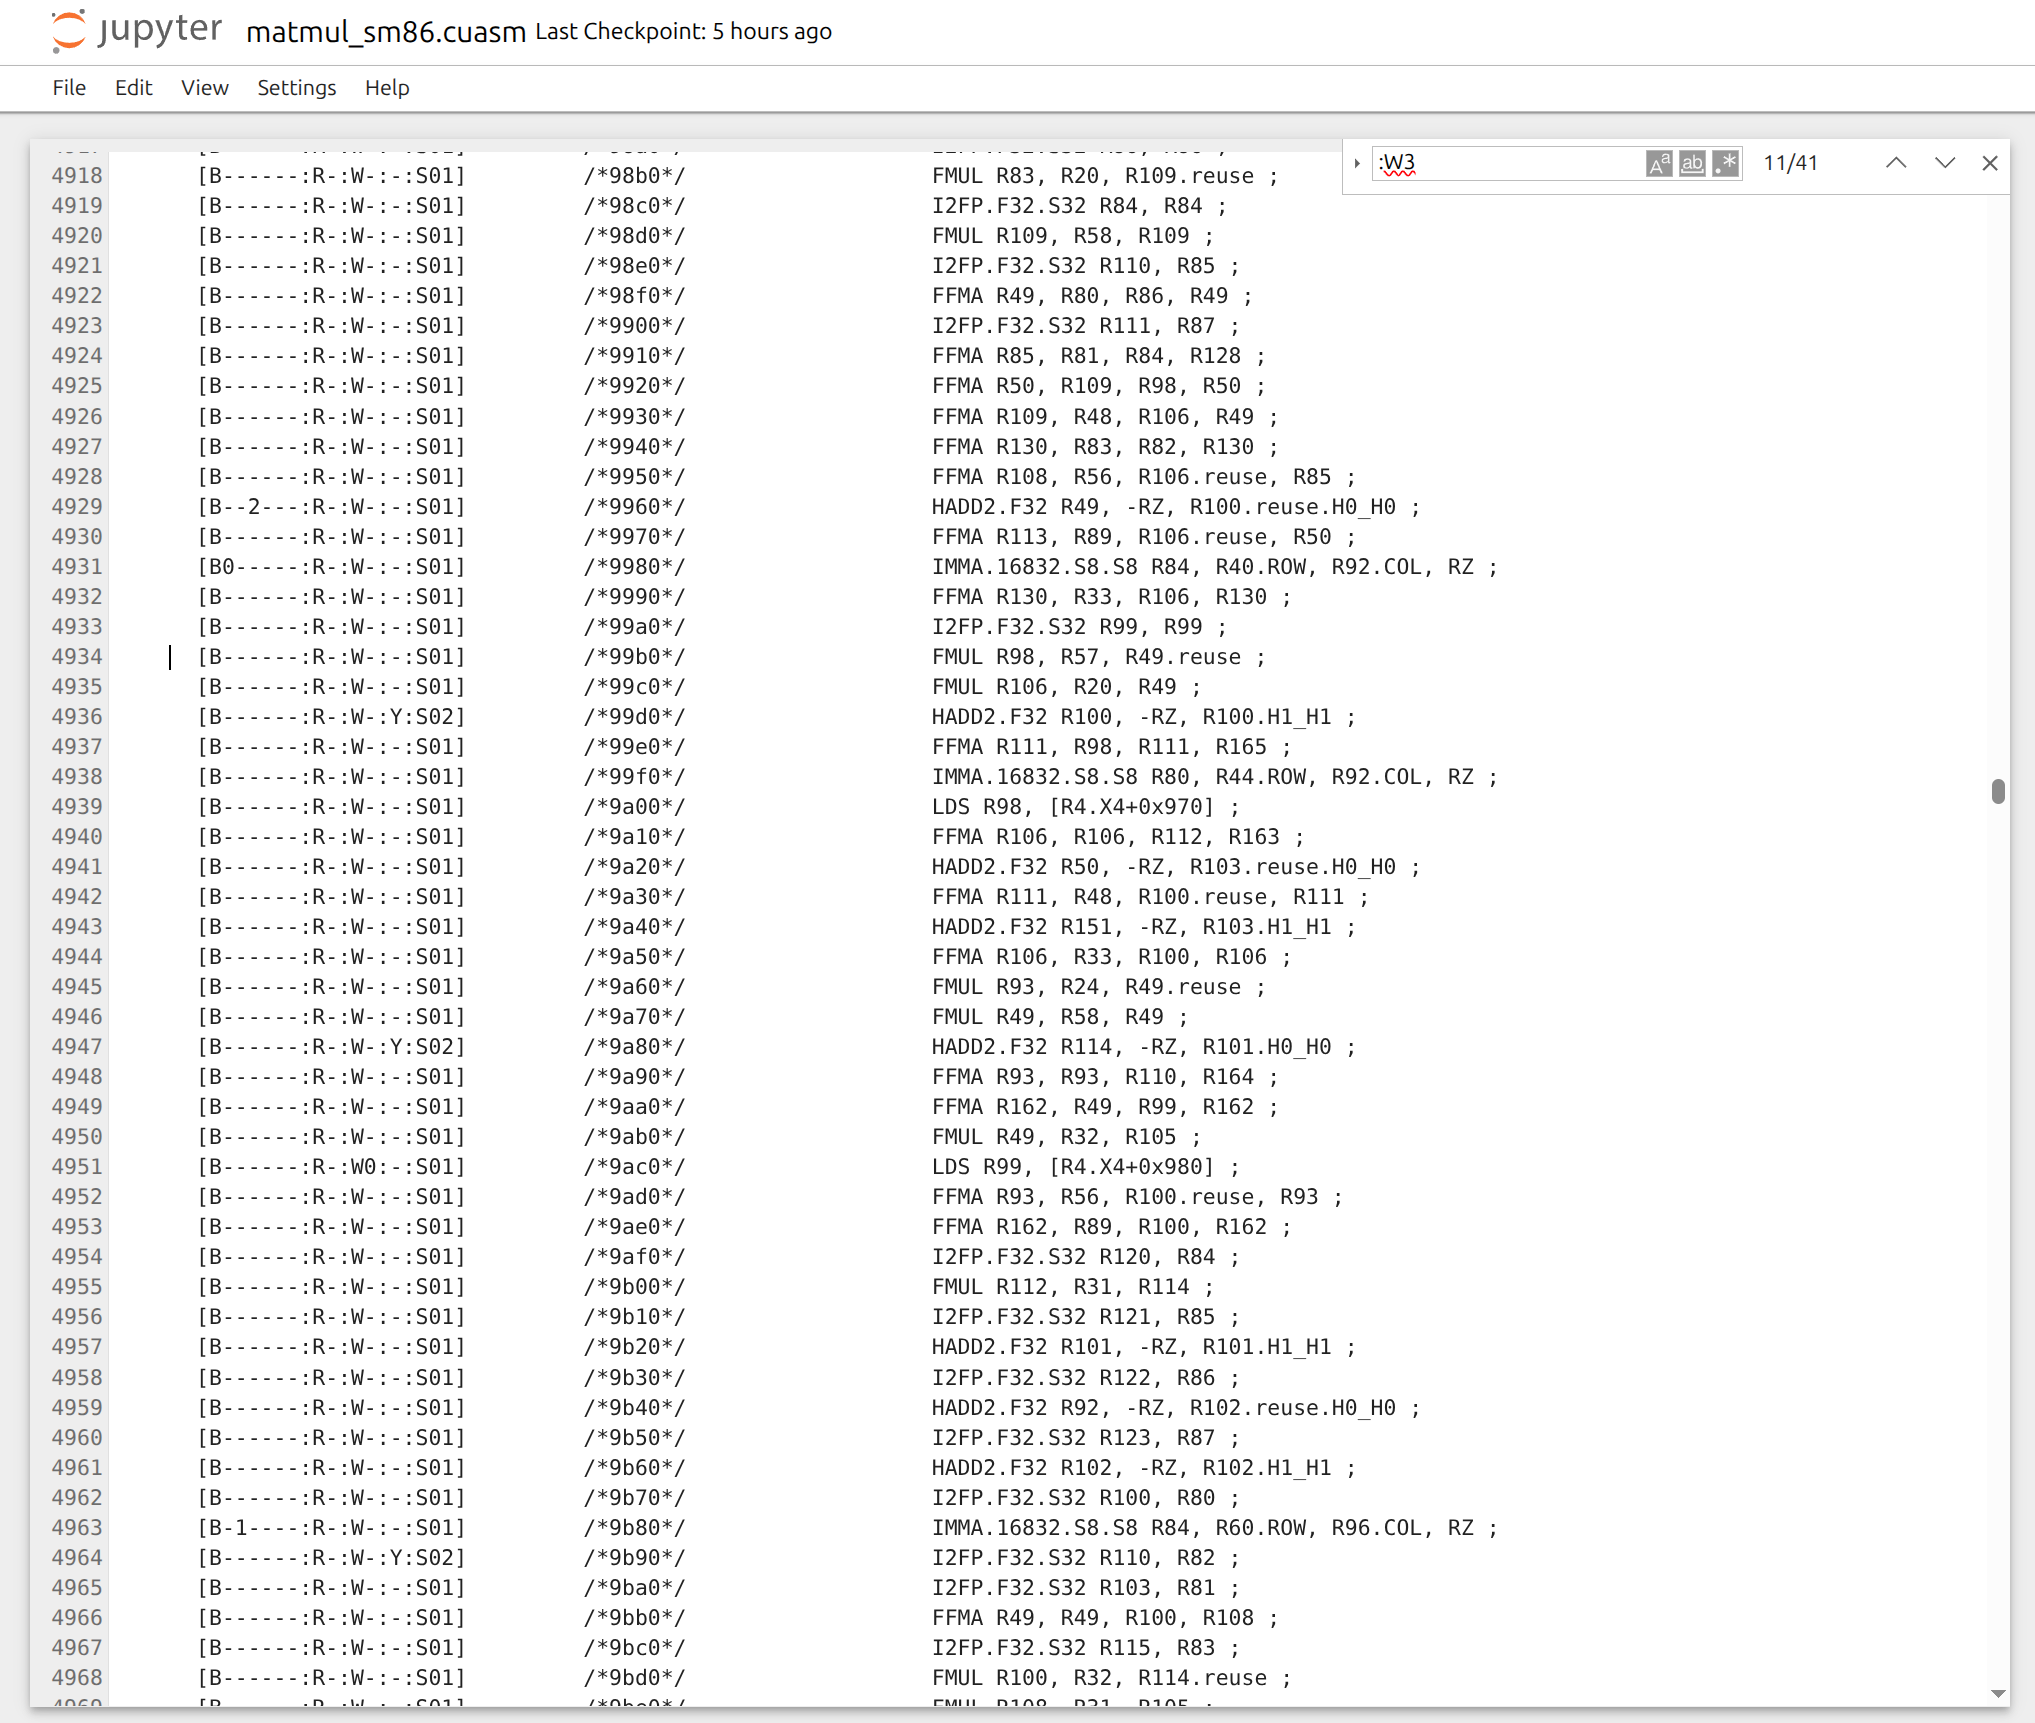Click scrollbar down arrow at bottom
Viewport: 2035px width, 1723px height.
pyautogui.click(x=1998, y=1693)
